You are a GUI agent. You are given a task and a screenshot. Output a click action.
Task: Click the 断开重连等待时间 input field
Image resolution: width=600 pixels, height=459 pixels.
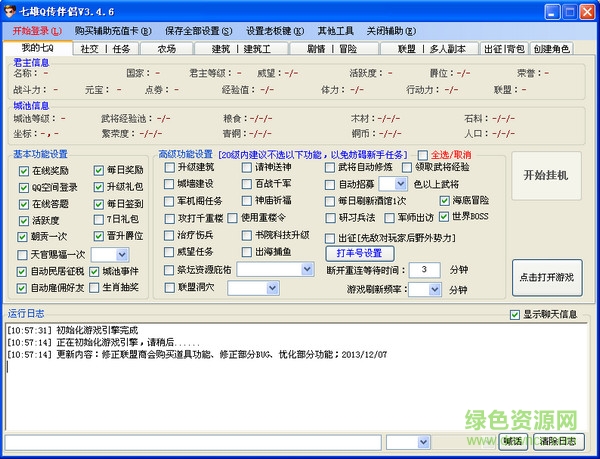pyautogui.click(x=424, y=270)
